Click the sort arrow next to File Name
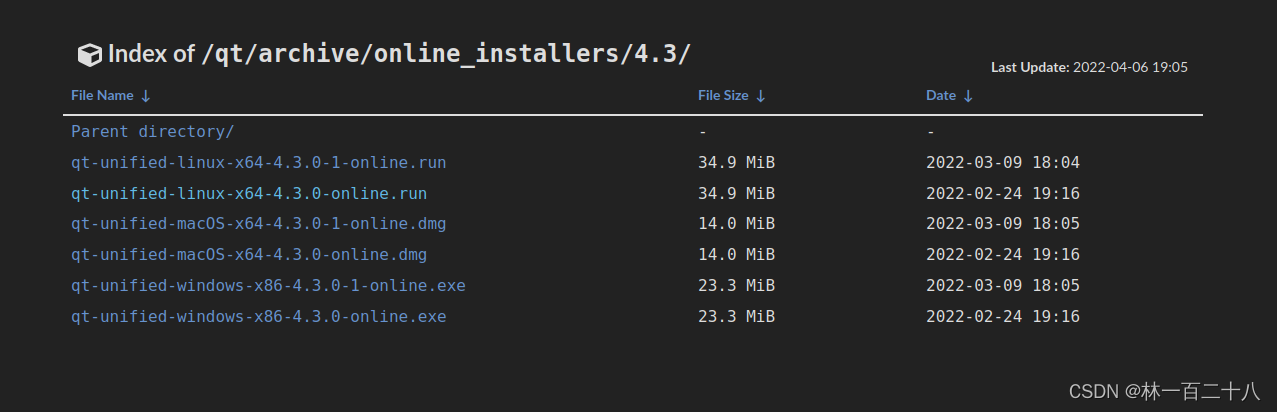The width and height of the screenshot is (1277, 412). point(146,96)
